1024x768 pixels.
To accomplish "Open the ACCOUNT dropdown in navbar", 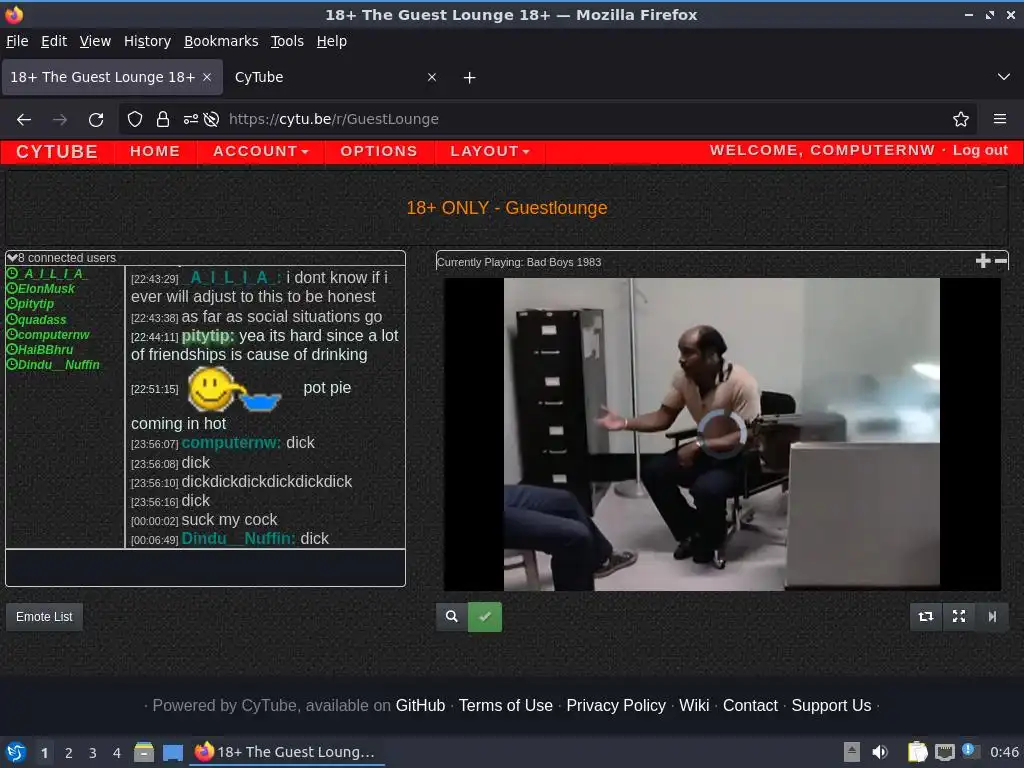I will (x=260, y=152).
